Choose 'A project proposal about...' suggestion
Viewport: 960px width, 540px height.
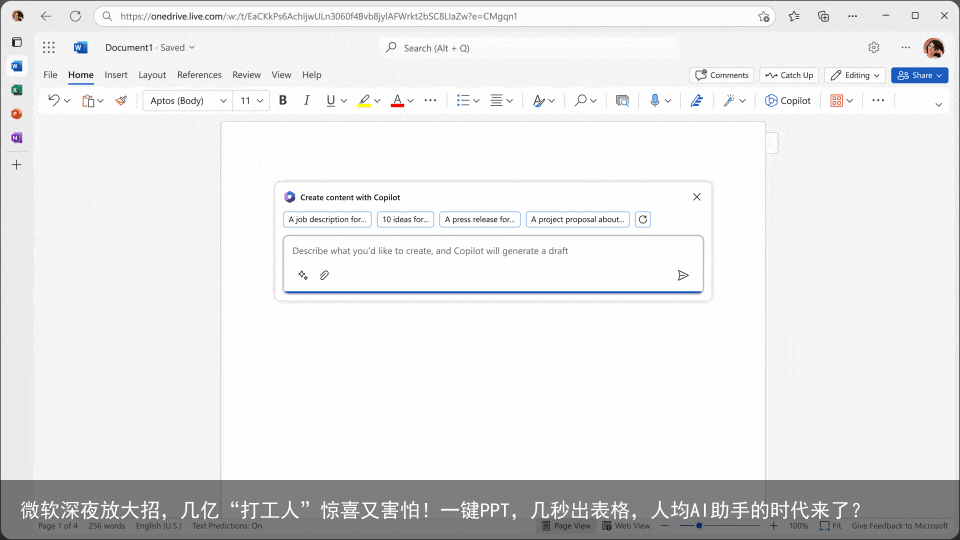577,219
